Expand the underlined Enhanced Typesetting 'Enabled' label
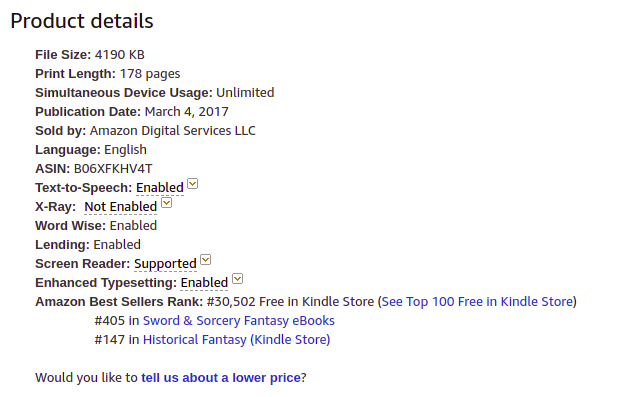620x397 pixels. [x=204, y=283]
